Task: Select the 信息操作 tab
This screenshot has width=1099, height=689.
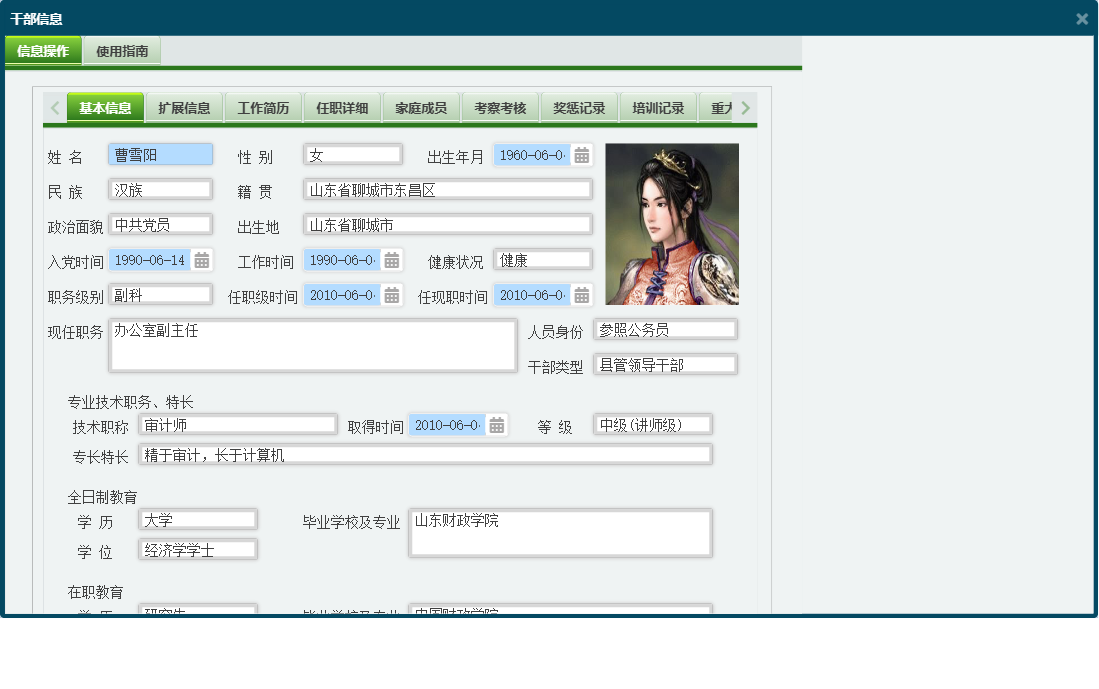Action: point(43,48)
